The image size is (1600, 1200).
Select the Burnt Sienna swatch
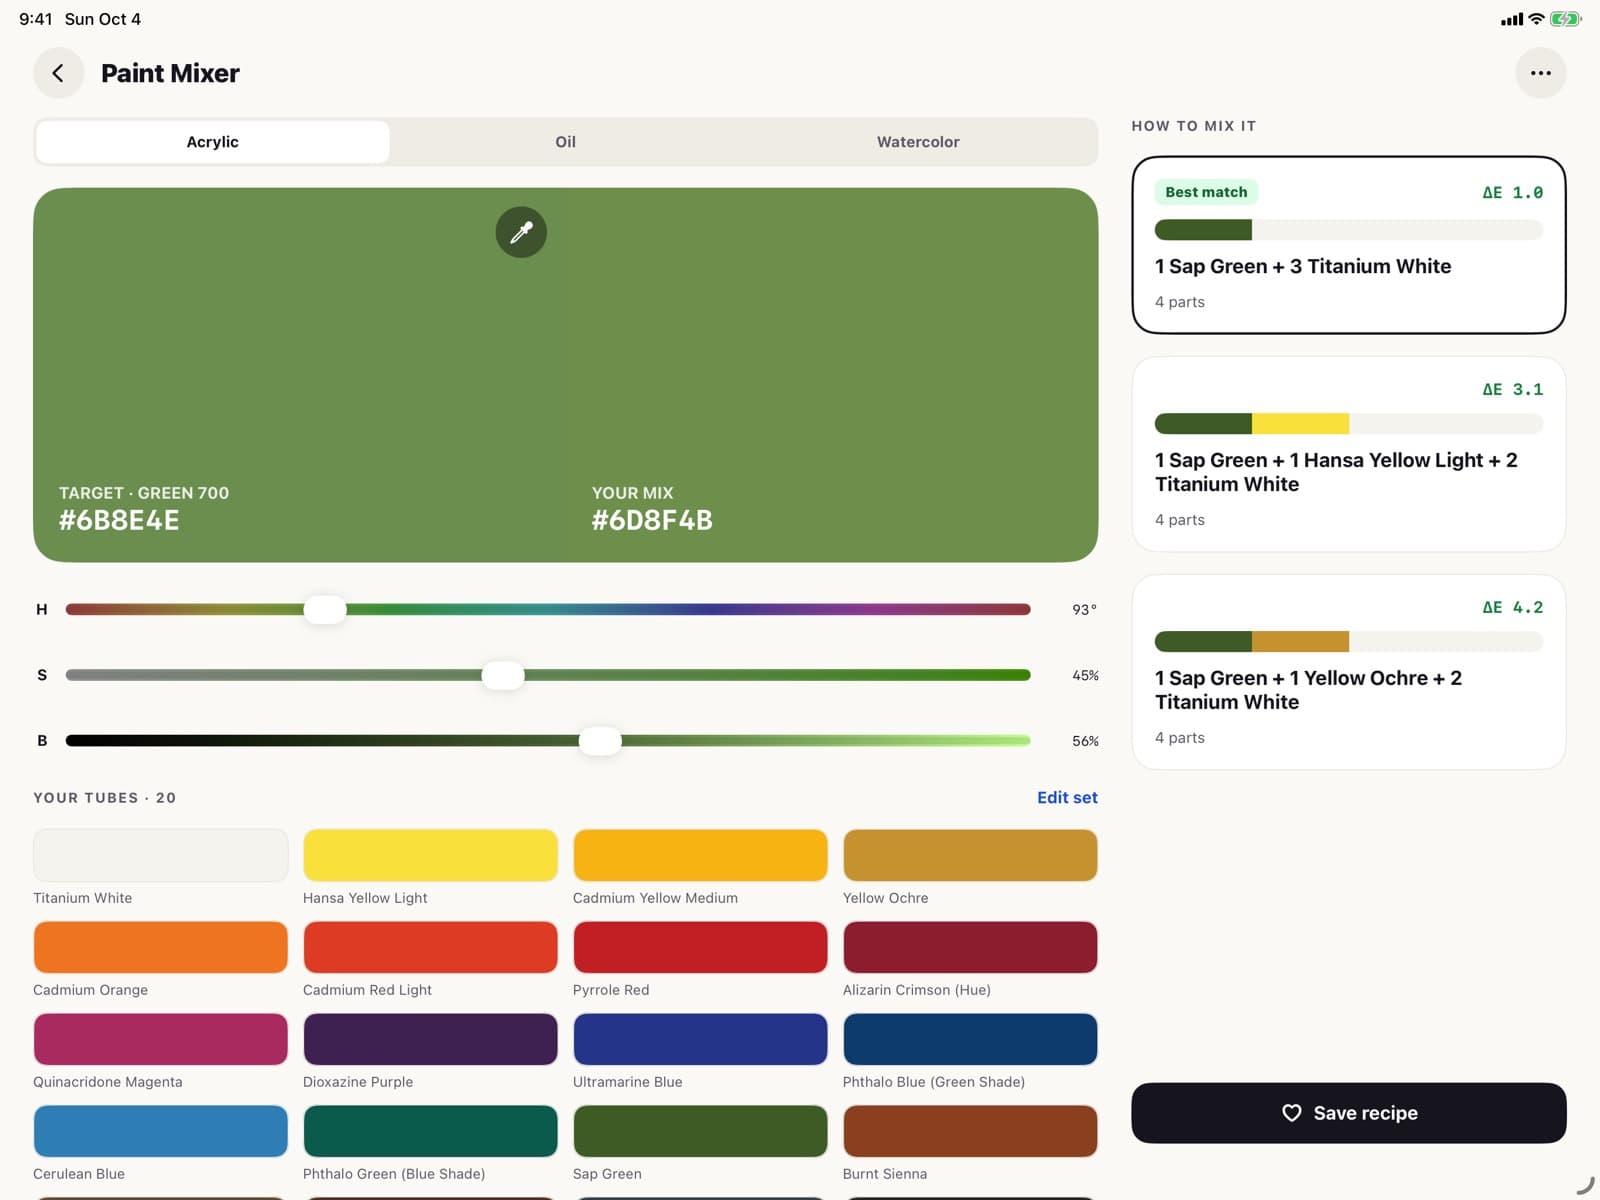click(x=970, y=1131)
